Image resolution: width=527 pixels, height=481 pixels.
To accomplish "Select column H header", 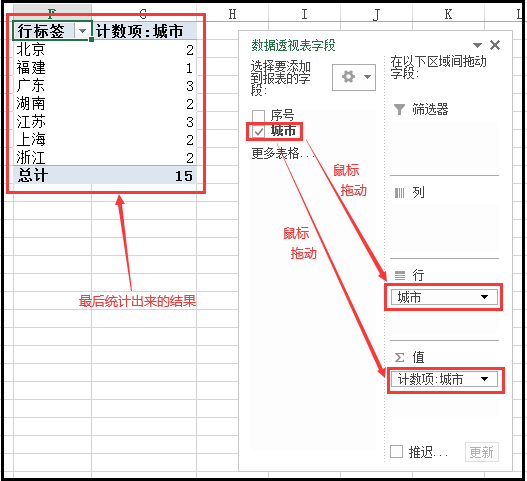I will [x=232, y=14].
